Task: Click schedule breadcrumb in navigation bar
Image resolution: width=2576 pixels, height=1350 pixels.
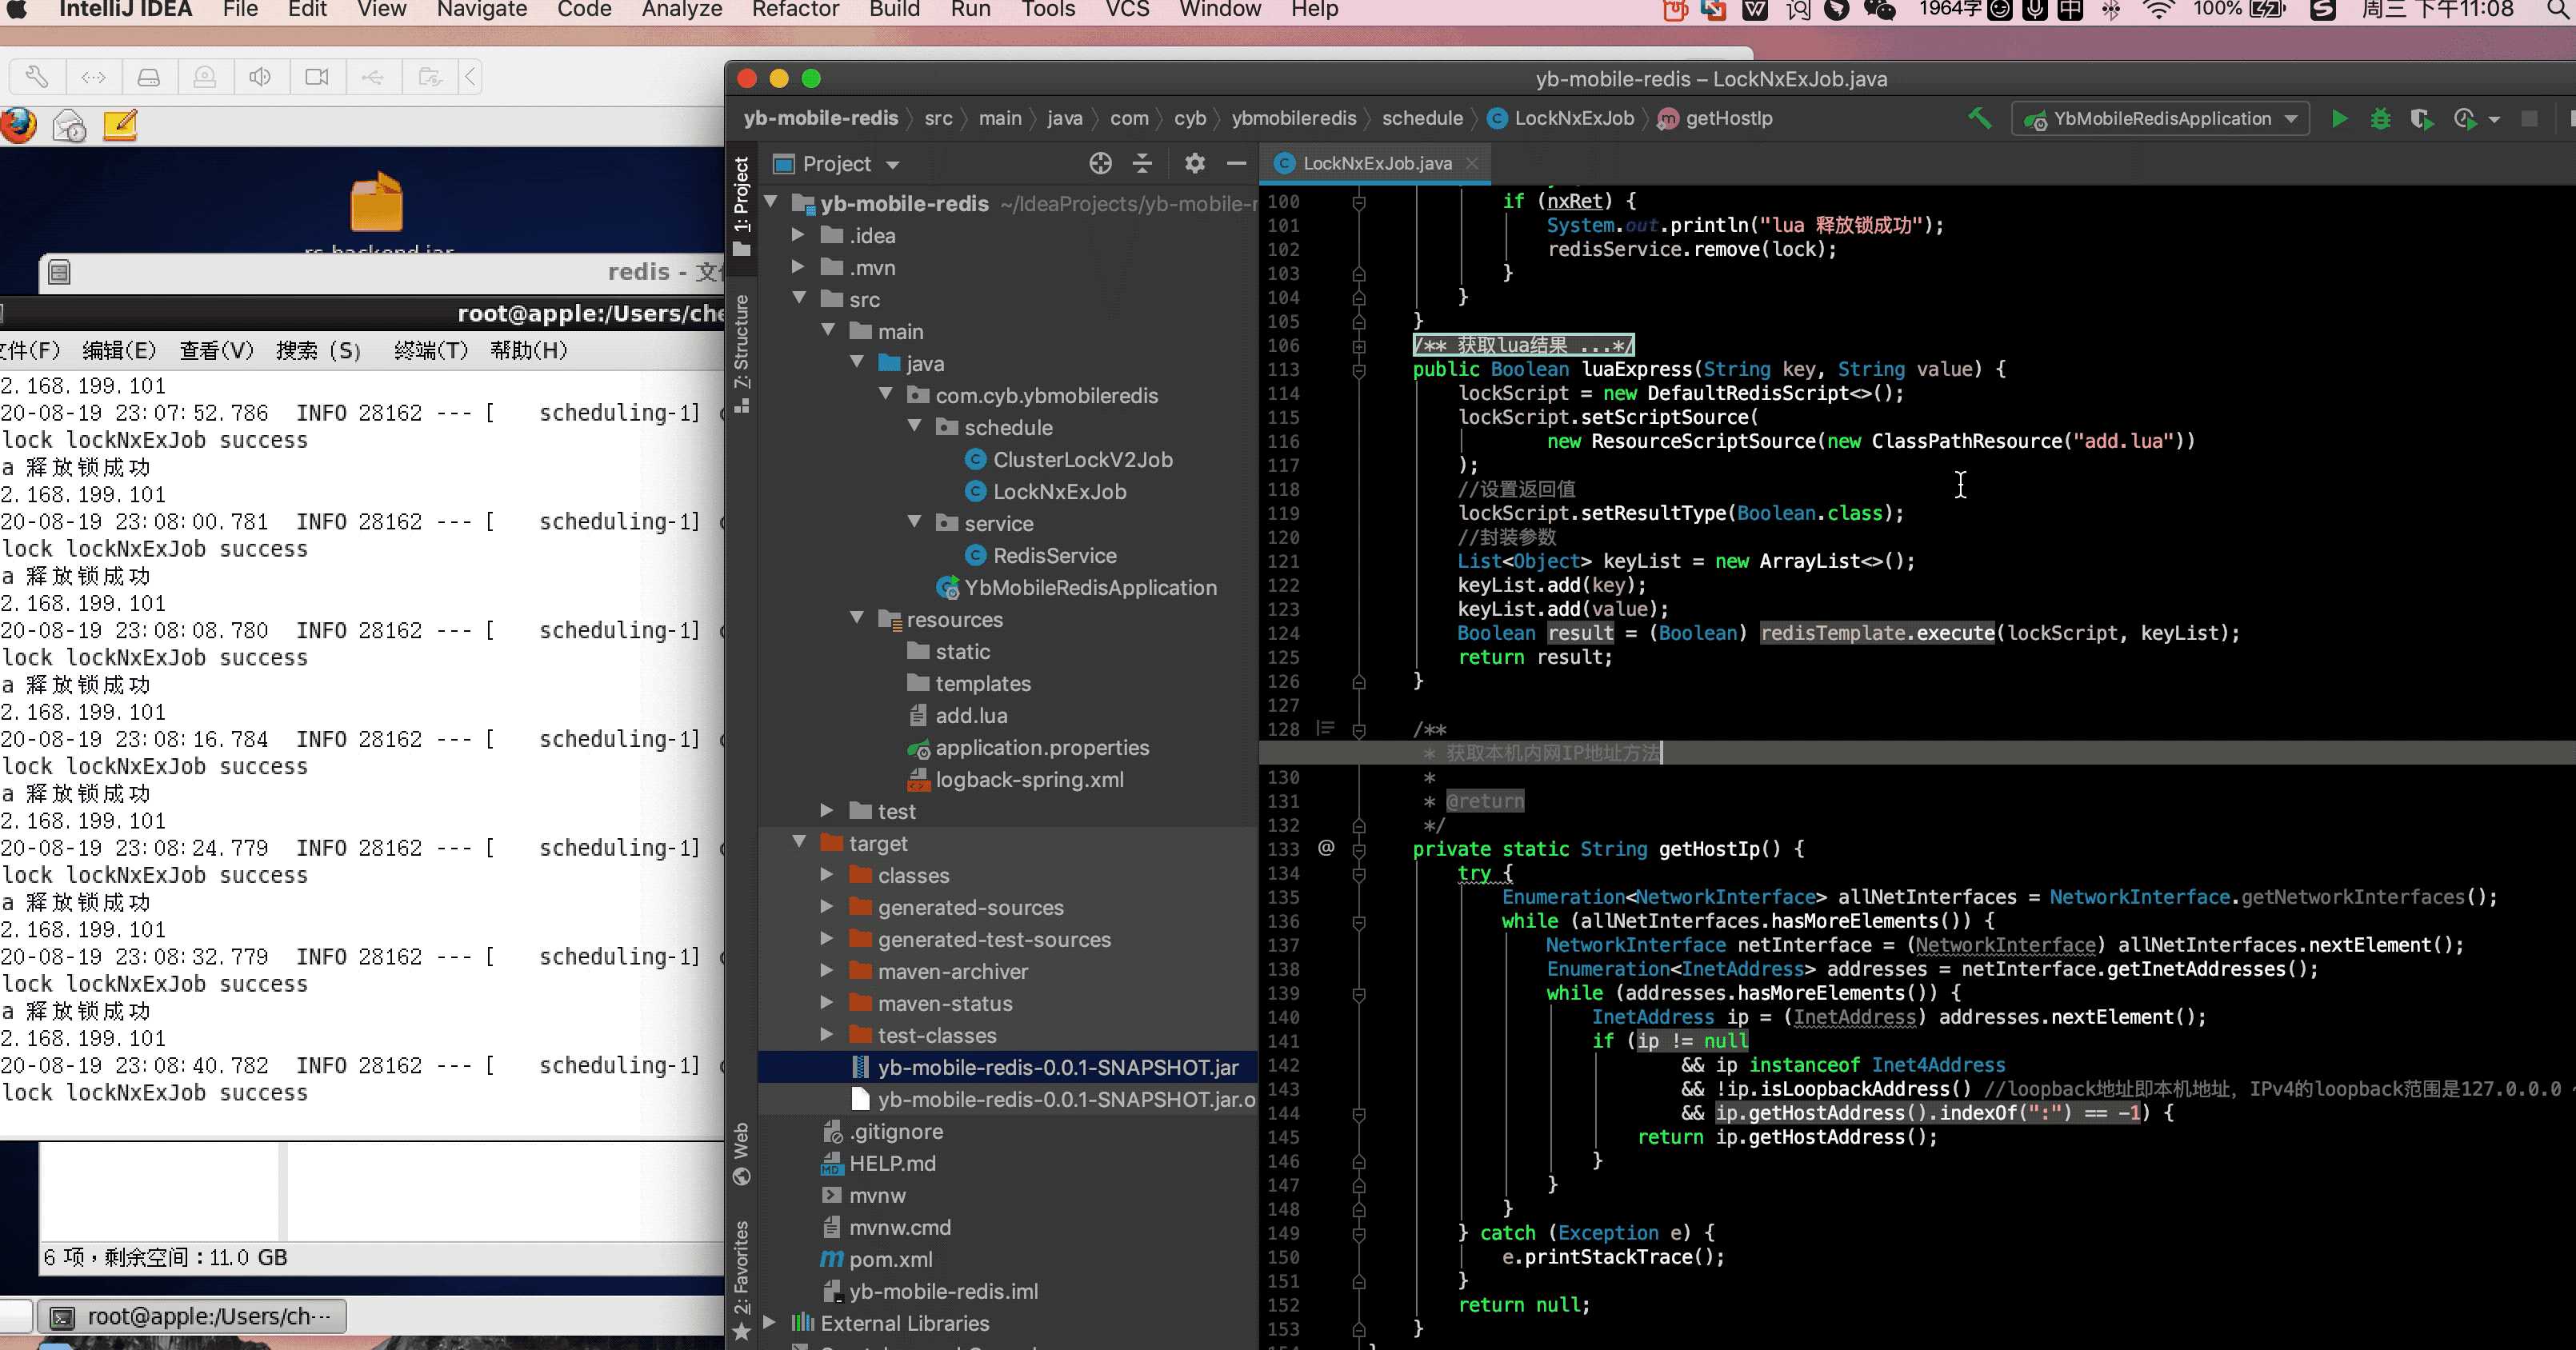Action: click(1422, 118)
